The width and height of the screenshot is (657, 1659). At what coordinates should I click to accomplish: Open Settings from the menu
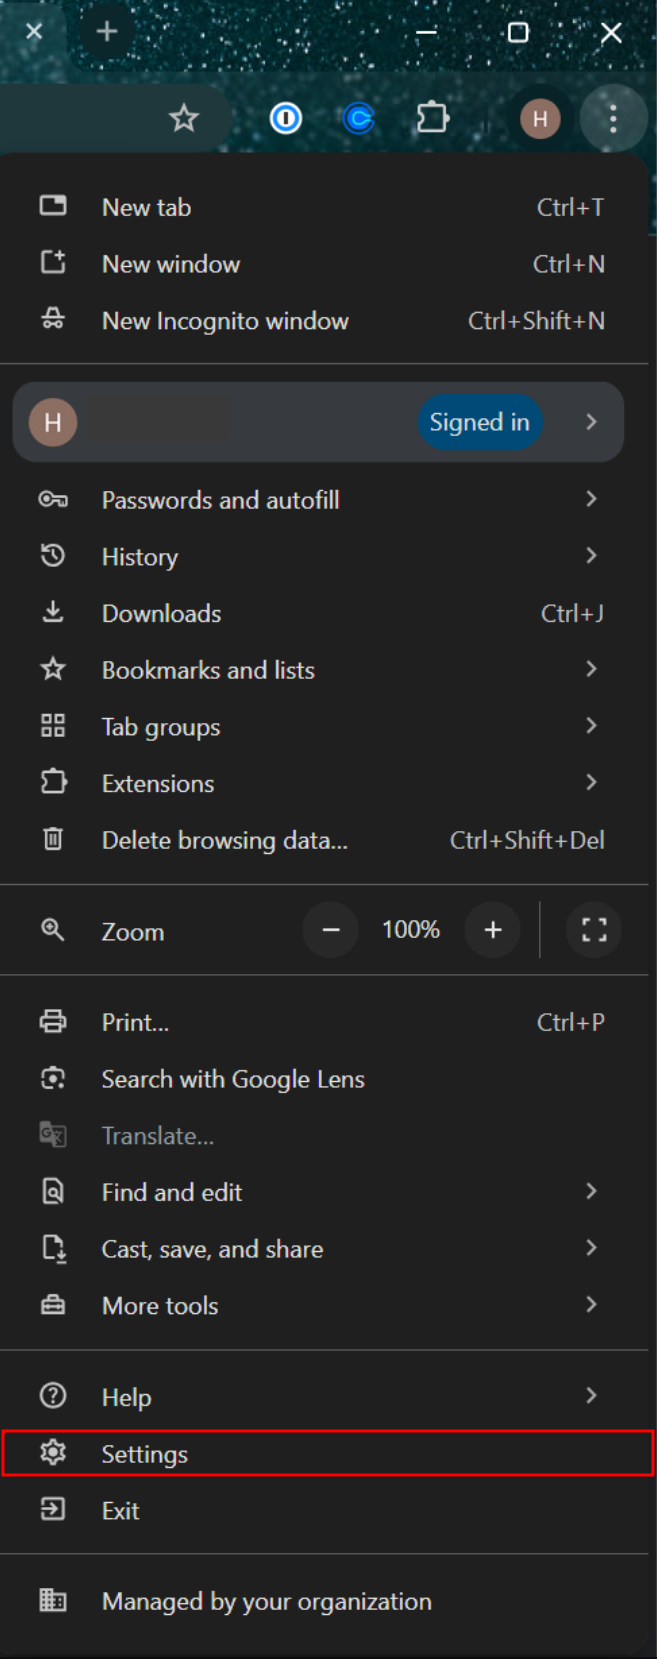click(145, 1454)
